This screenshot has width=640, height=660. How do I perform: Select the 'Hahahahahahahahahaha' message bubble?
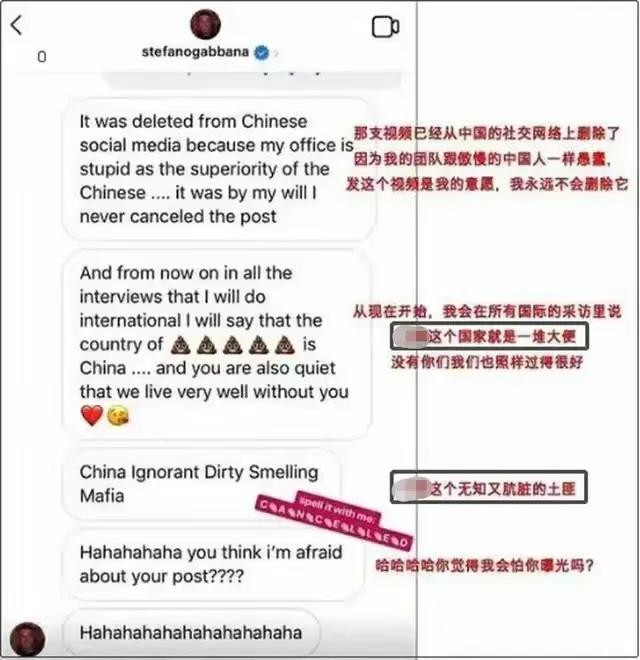pyautogui.click(x=192, y=633)
